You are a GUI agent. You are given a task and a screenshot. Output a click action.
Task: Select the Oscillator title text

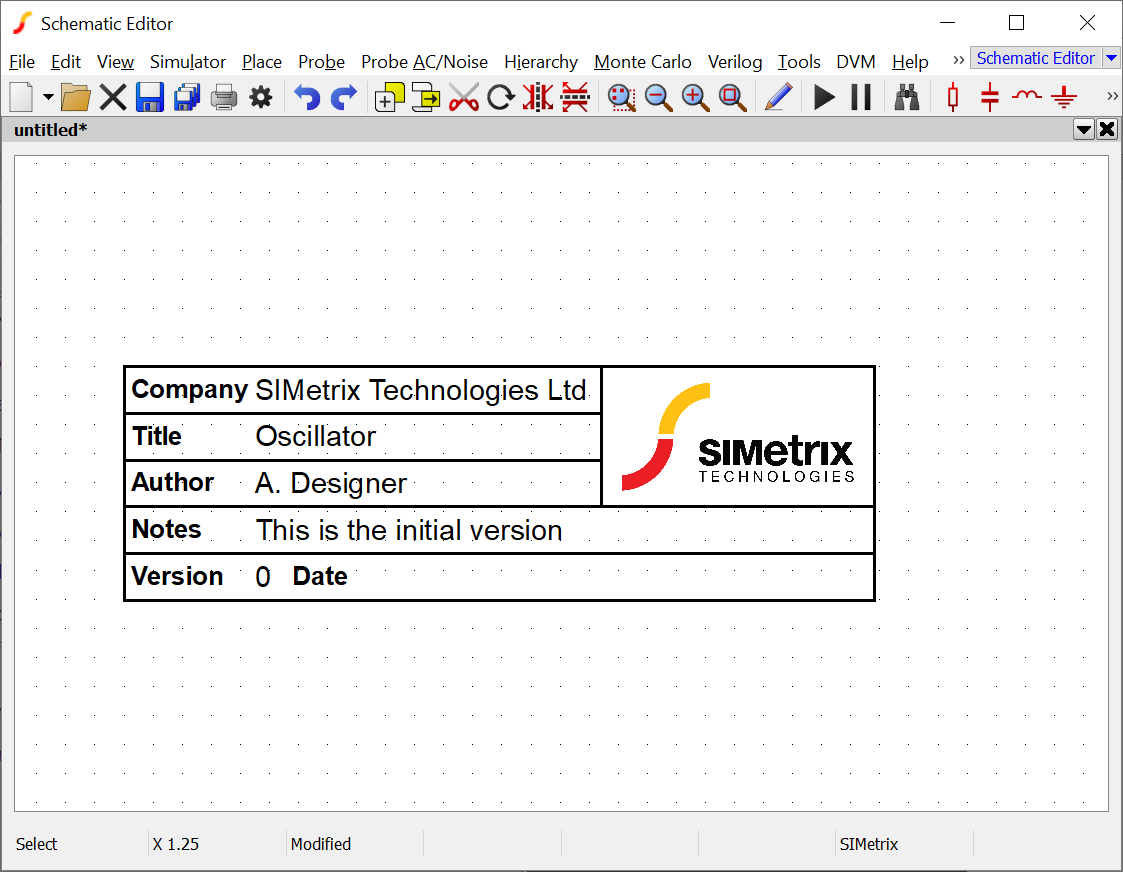pyautogui.click(x=316, y=437)
